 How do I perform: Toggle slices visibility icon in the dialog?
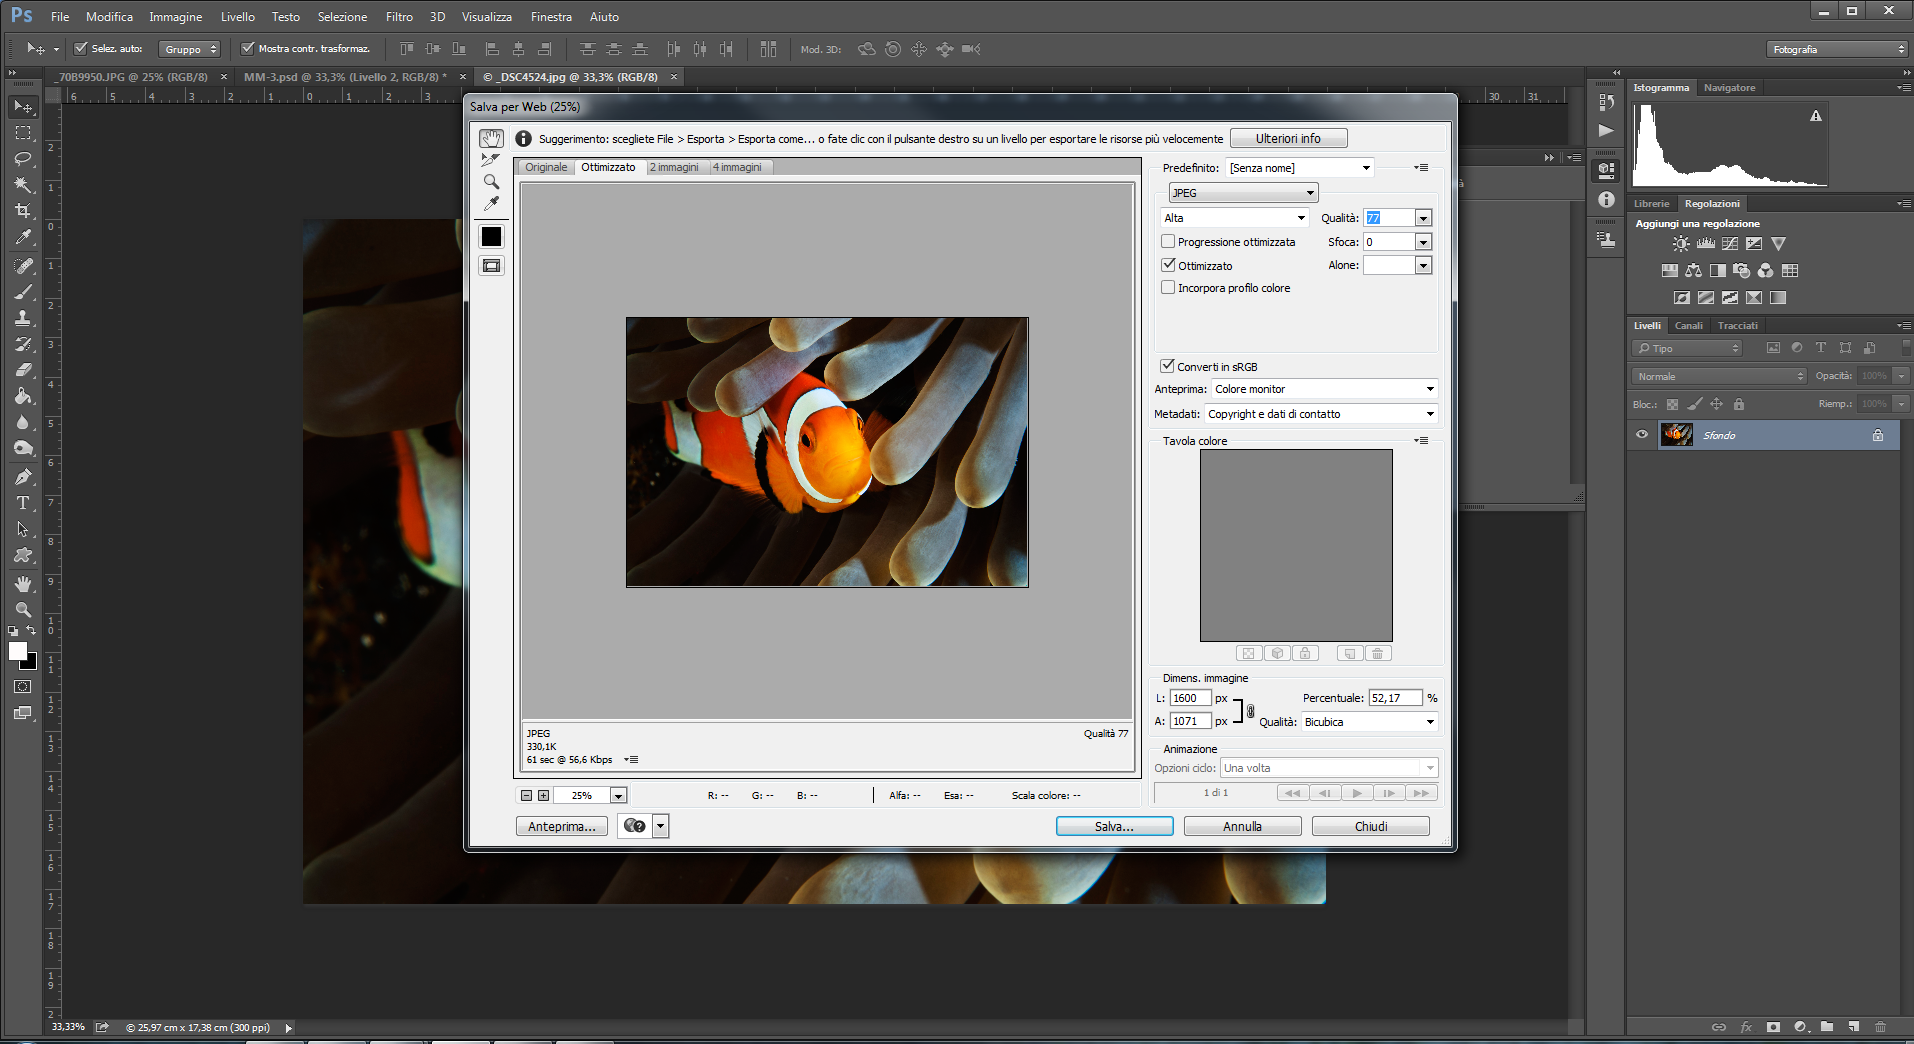tap(491, 266)
